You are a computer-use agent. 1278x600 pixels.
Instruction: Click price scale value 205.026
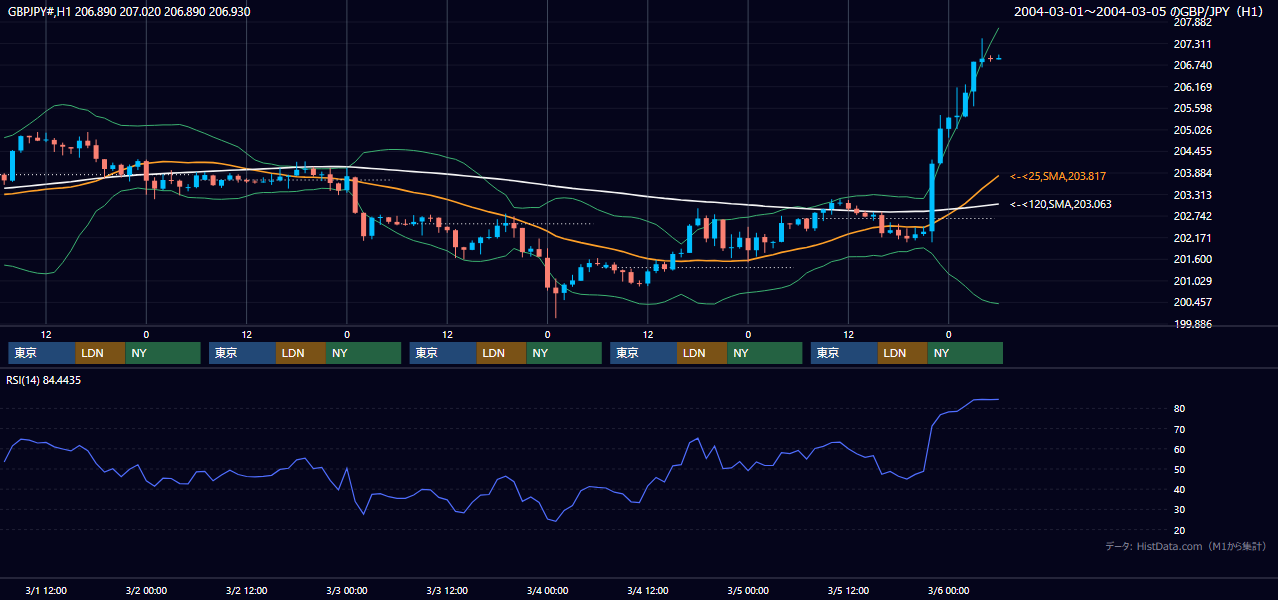coord(1192,130)
